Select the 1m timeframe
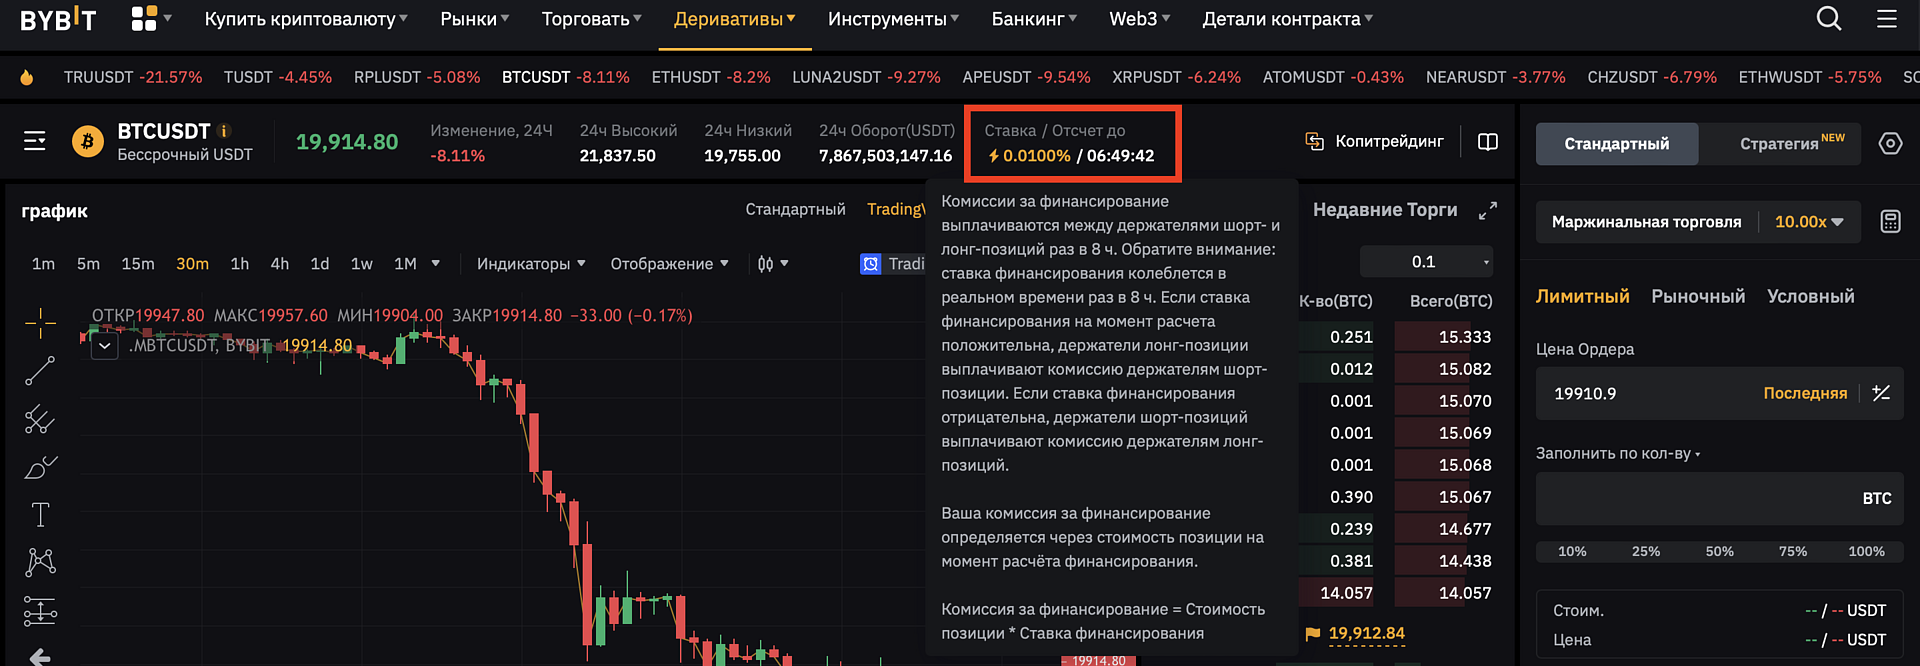1920x666 pixels. pos(43,263)
